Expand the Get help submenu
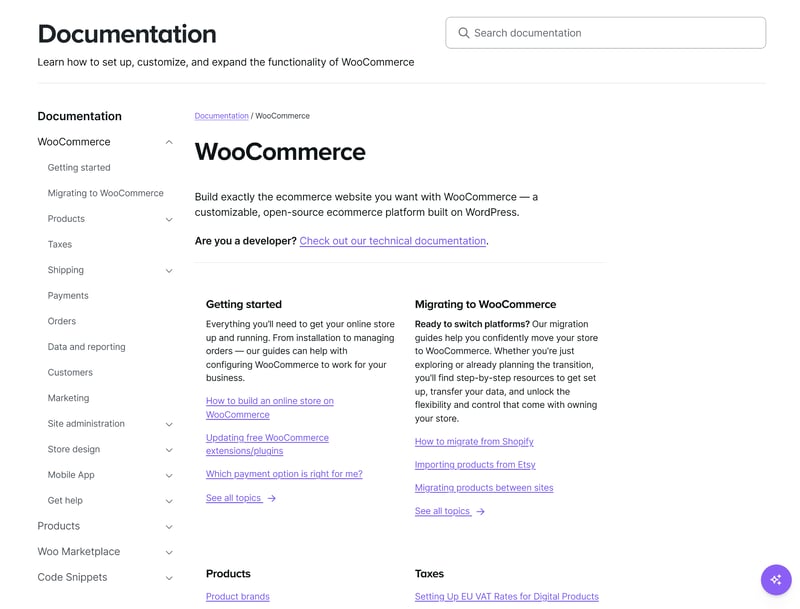 tap(169, 501)
